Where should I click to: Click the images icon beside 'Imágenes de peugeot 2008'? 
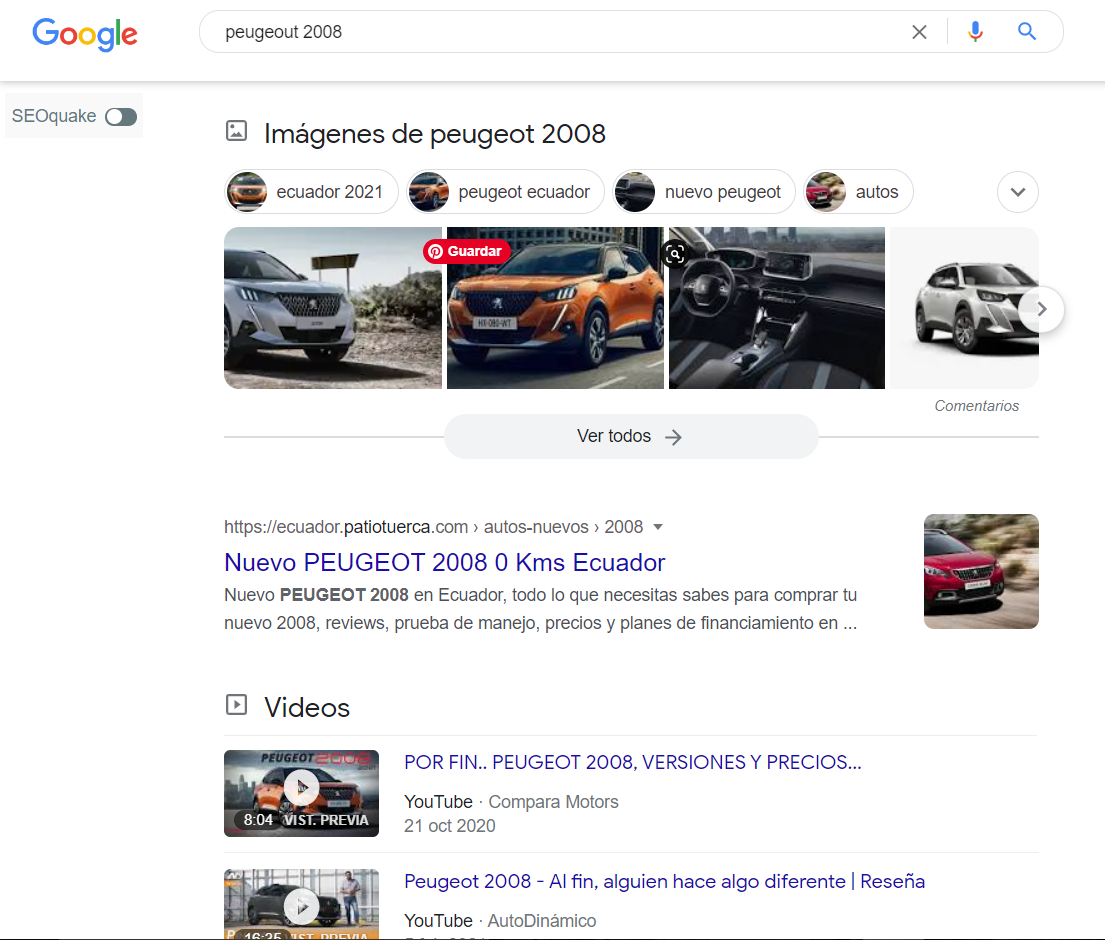pyautogui.click(x=236, y=131)
